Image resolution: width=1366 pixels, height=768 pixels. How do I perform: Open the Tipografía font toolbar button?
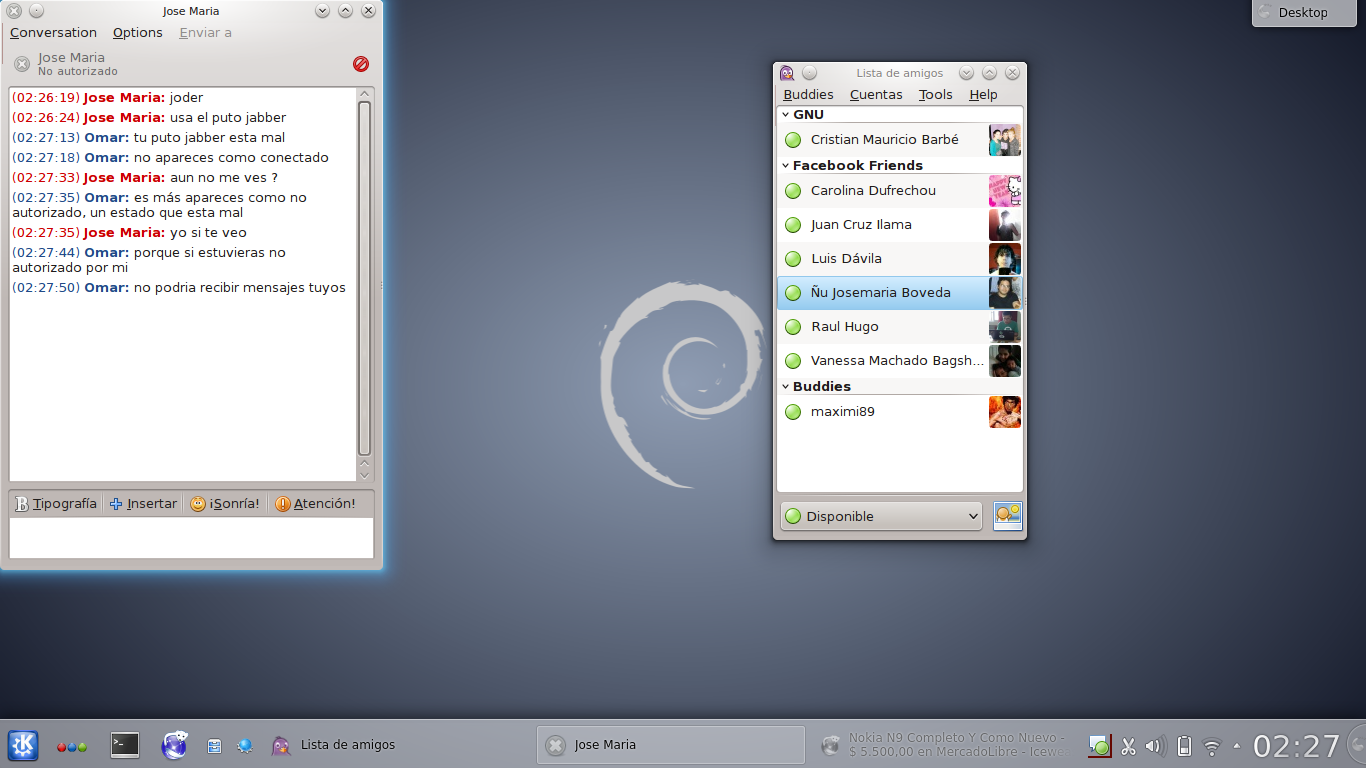point(56,504)
